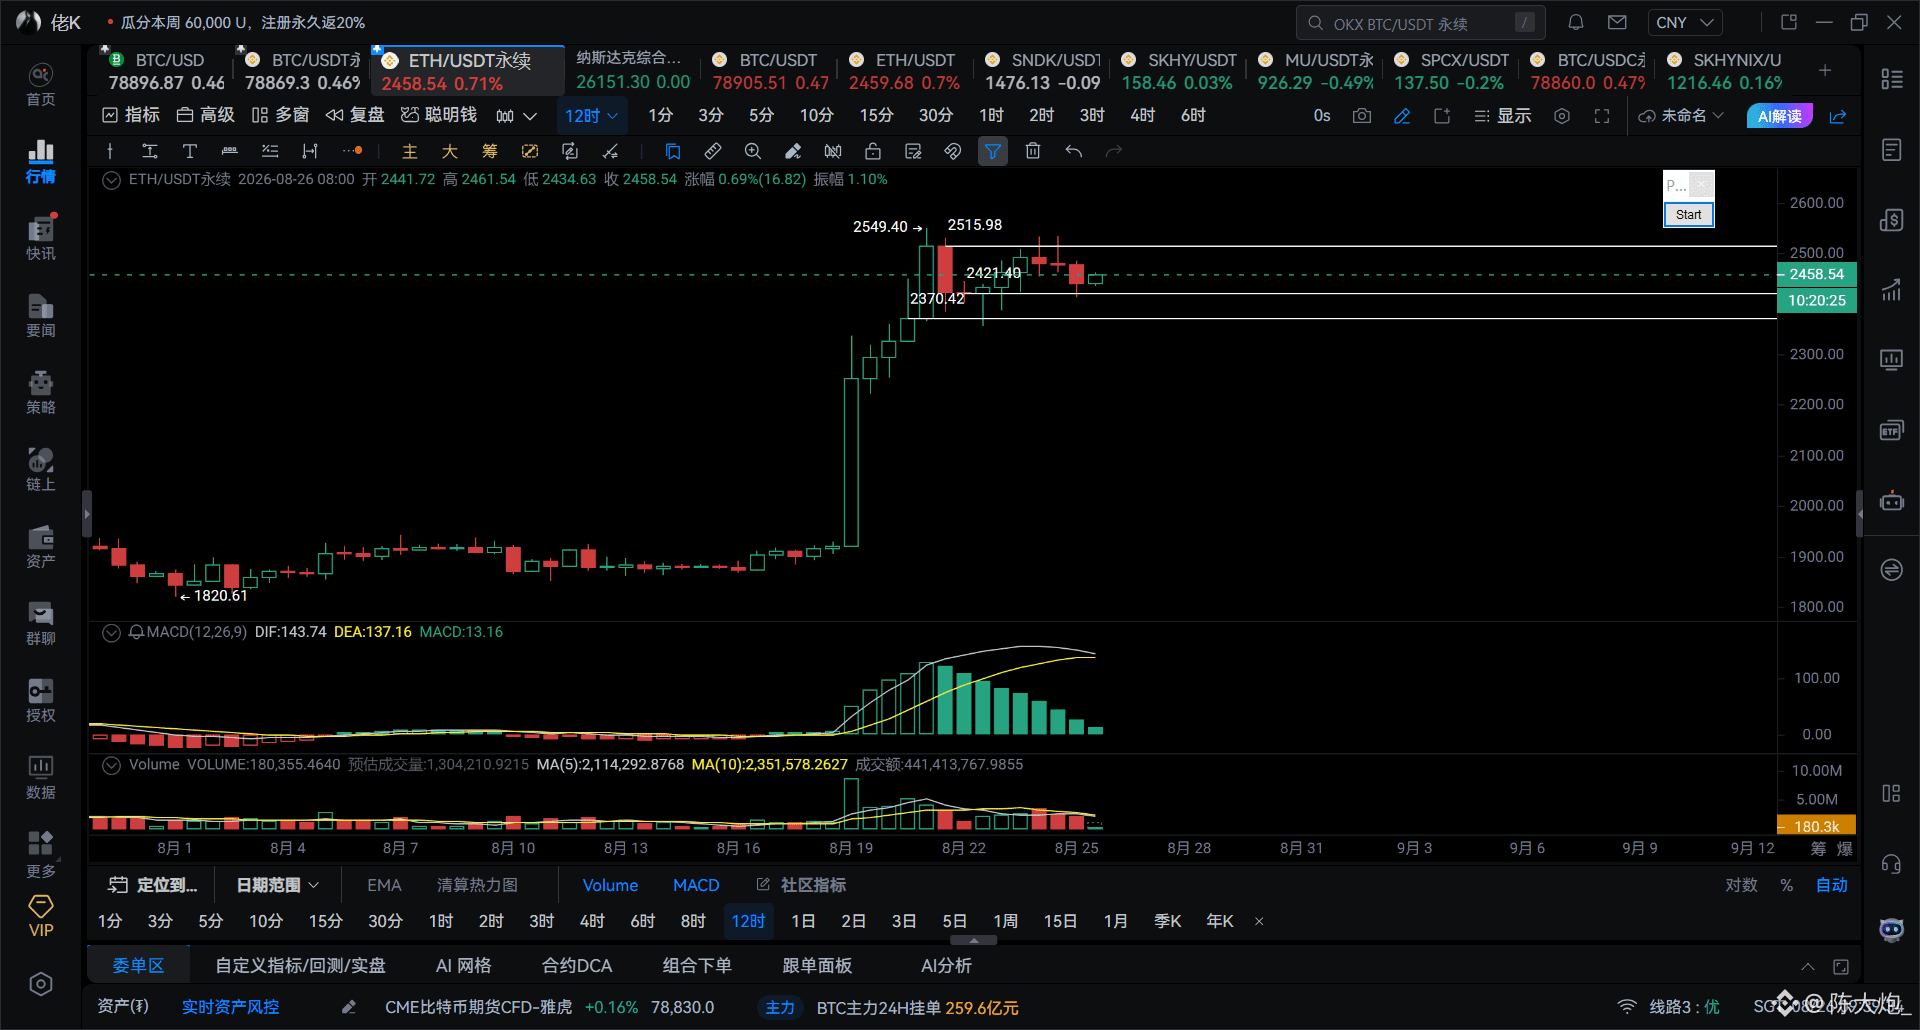
Task: Open the 群聊 group chat sidebar icon
Action: (x=40, y=623)
